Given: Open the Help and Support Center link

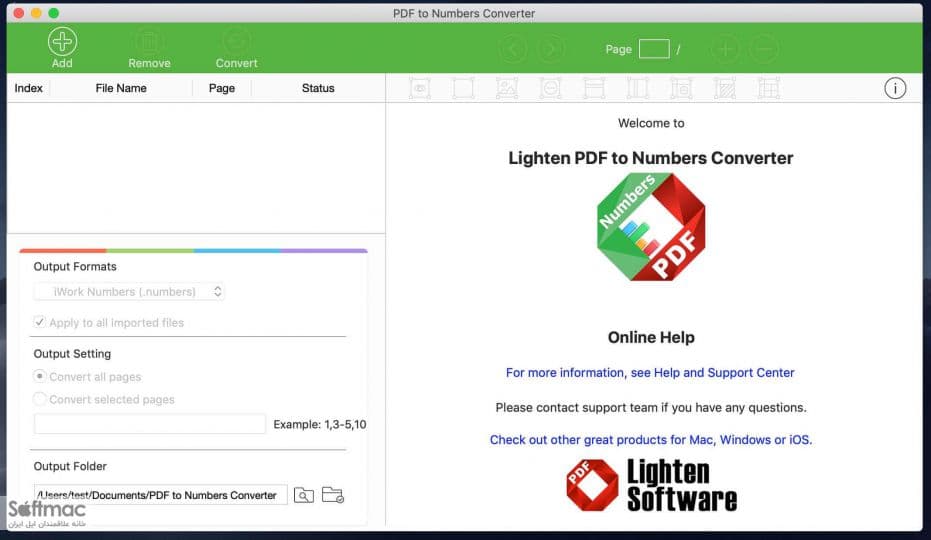Looking at the screenshot, I should [x=650, y=372].
